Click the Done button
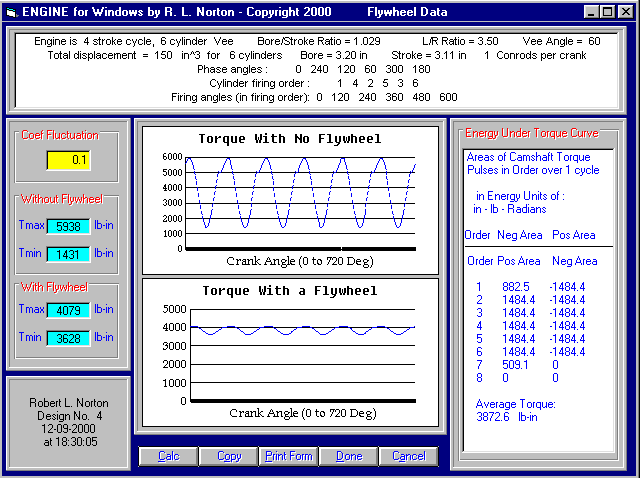 [349, 456]
